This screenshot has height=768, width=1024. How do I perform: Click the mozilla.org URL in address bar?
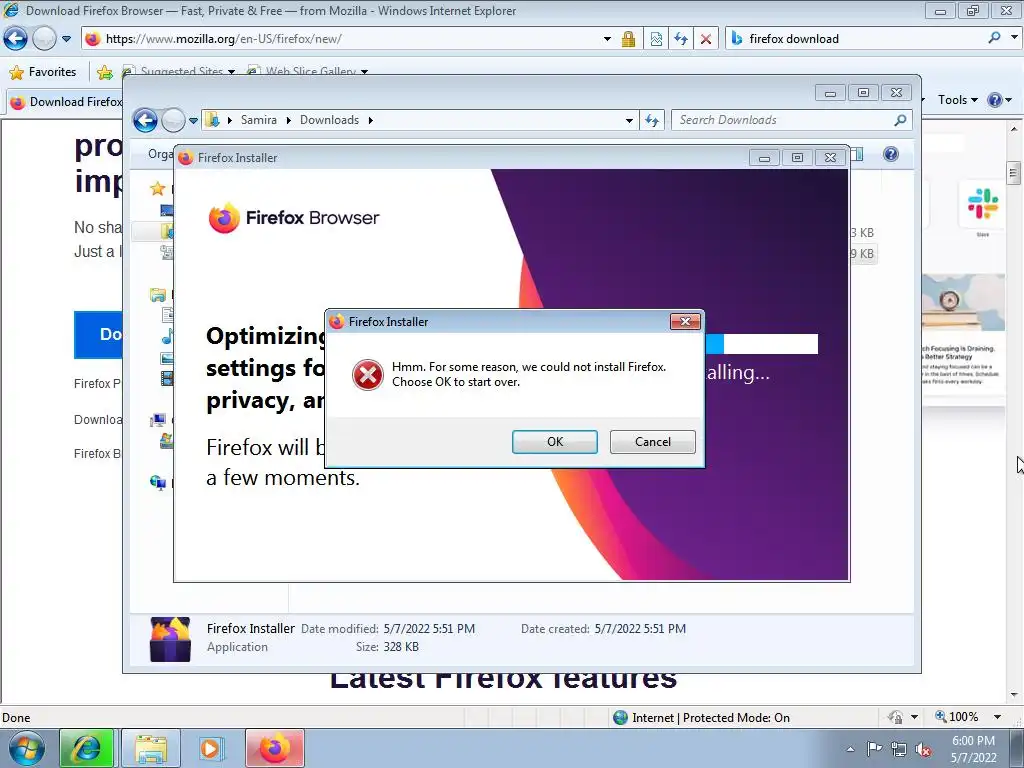tap(223, 39)
